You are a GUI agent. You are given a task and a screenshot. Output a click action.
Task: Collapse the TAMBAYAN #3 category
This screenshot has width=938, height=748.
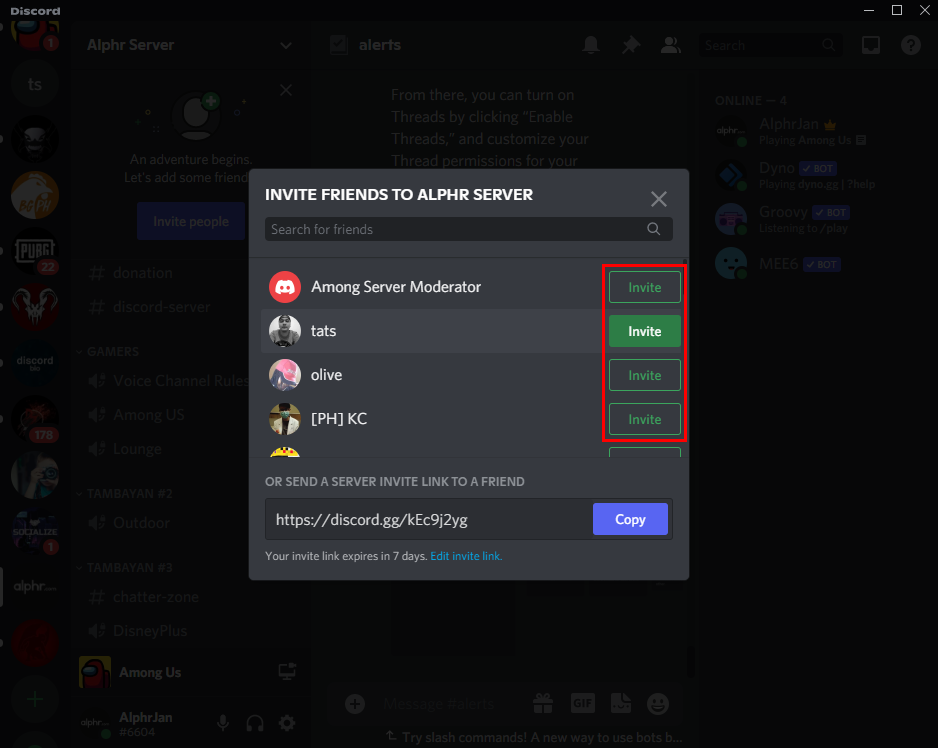click(124, 567)
